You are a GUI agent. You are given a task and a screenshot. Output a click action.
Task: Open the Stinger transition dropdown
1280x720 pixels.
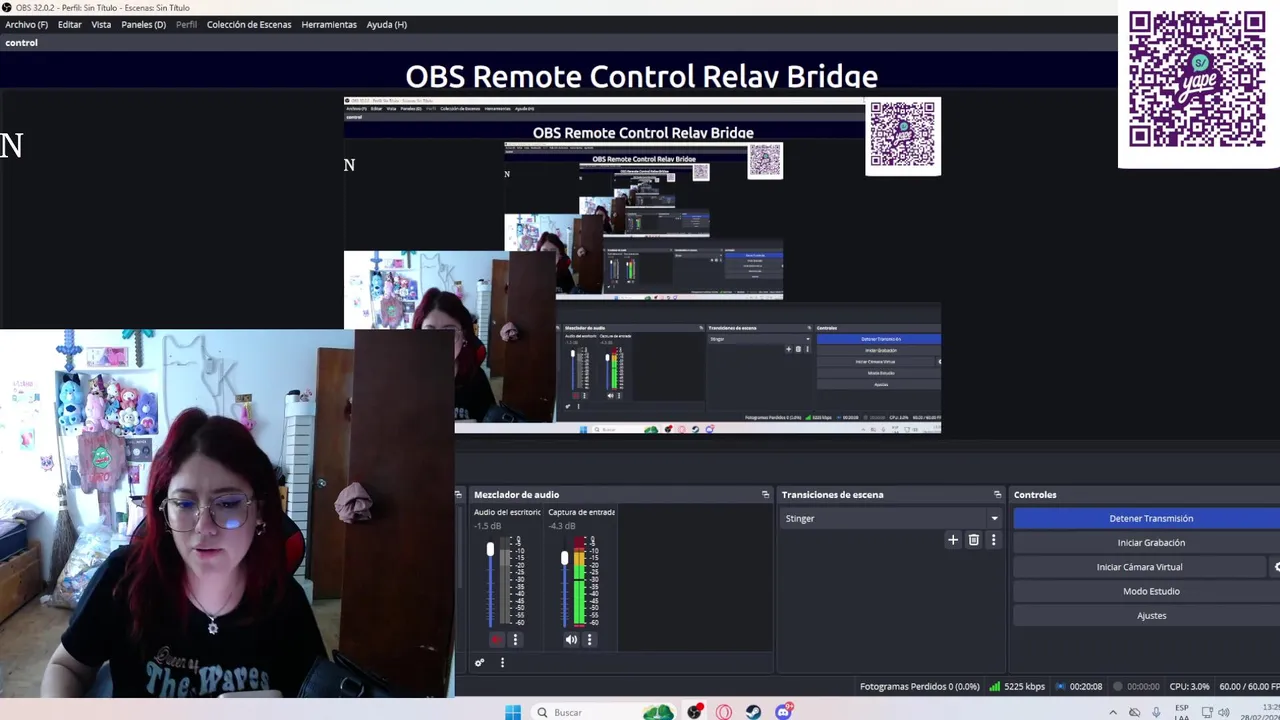[890, 518]
